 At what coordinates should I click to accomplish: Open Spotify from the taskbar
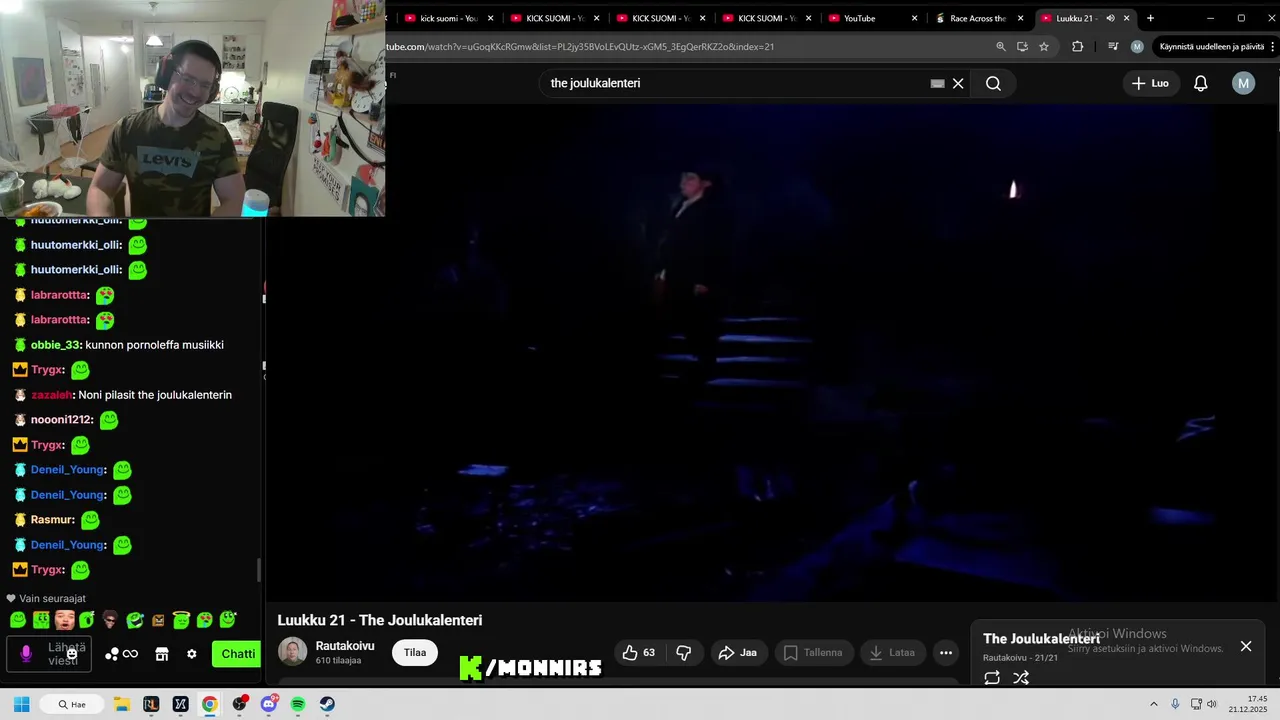[x=298, y=704]
